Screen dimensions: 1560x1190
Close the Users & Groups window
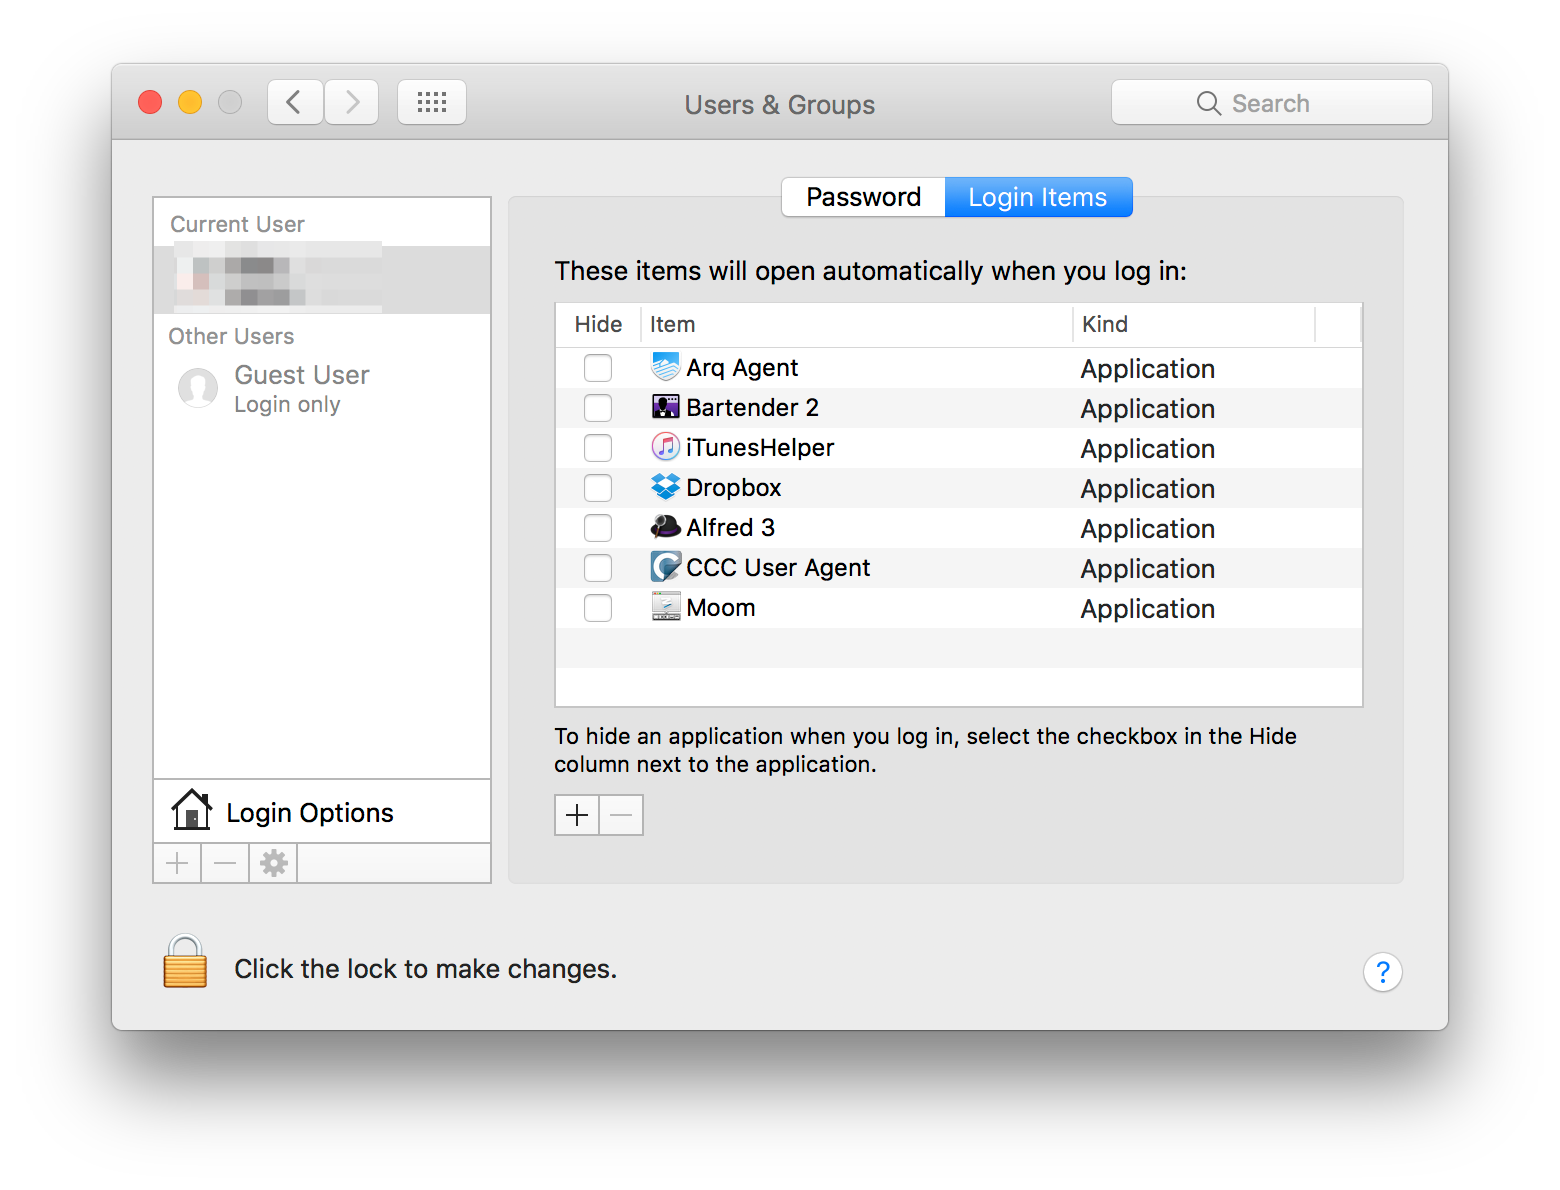coord(150,102)
